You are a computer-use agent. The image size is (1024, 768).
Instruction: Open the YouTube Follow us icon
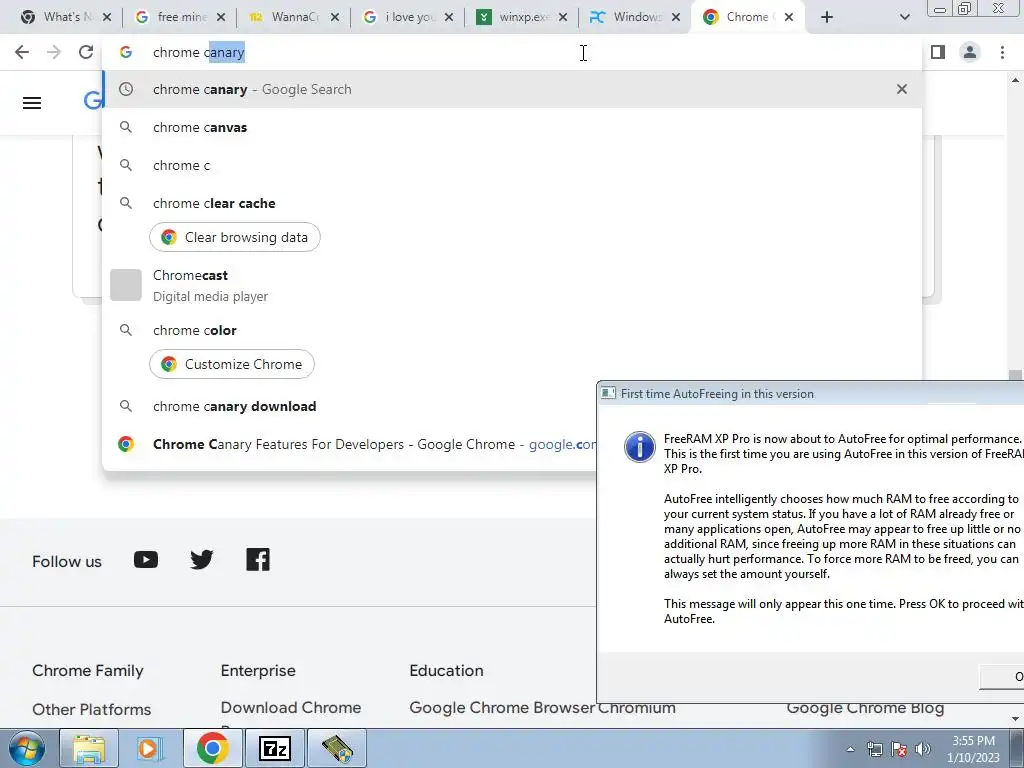click(146, 560)
